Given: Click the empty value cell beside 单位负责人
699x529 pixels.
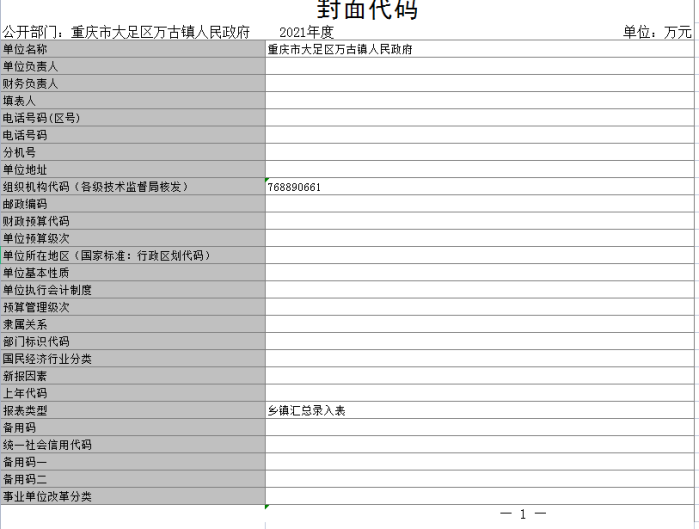Looking at the screenshot, I should pyautogui.click(x=480, y=66).
